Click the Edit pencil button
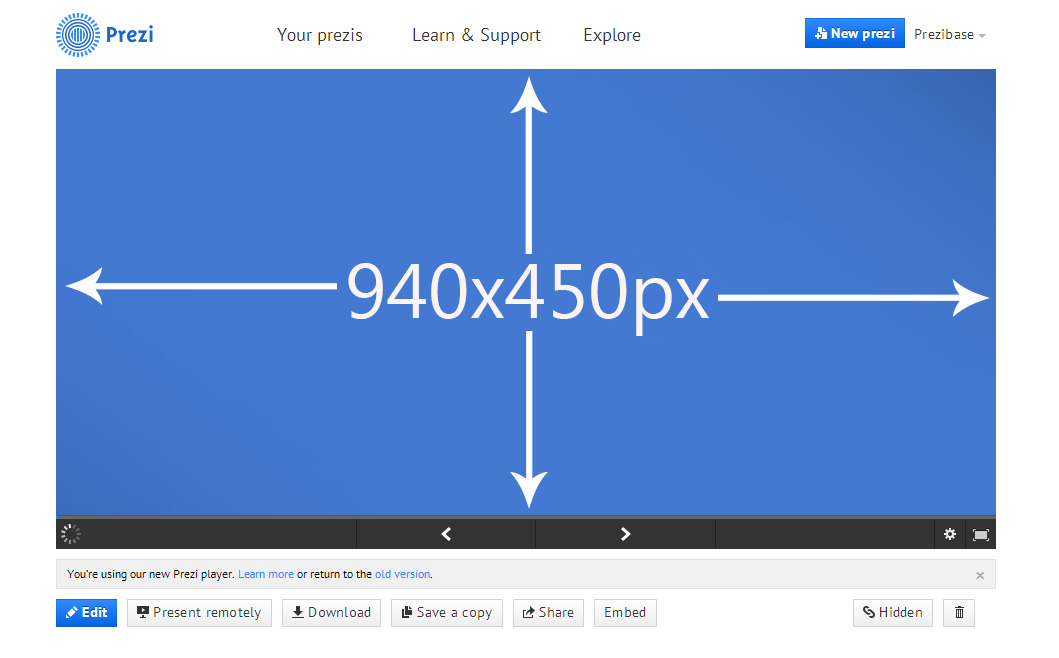The image size is (1059, 658). point(86,612)
